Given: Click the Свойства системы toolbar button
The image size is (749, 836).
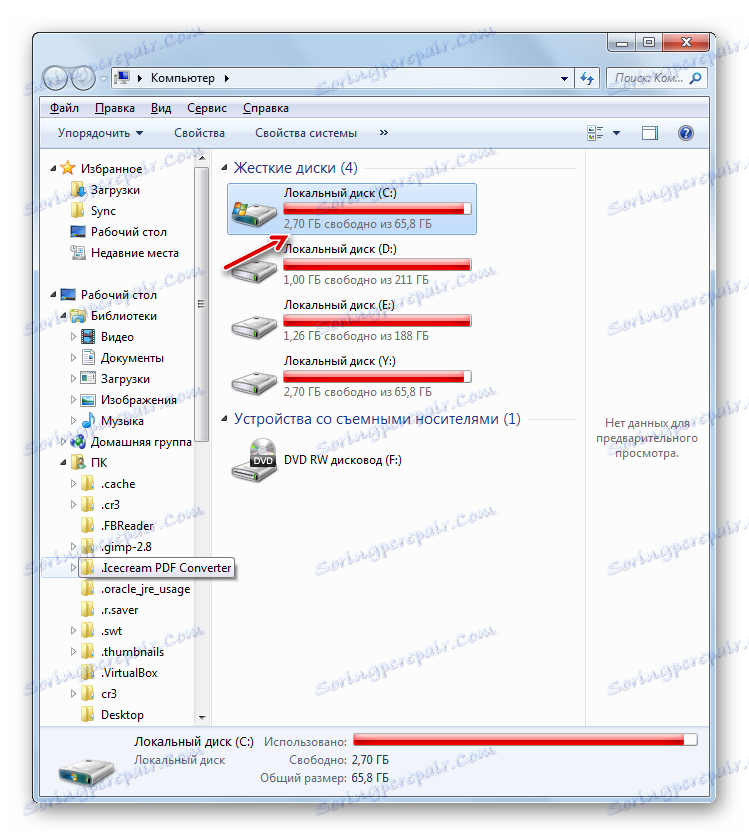Looking at the screenshot, I should click(x=306, y=133).
